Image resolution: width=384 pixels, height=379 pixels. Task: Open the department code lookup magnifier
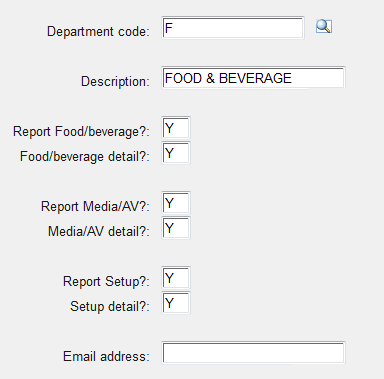[324, 27]
